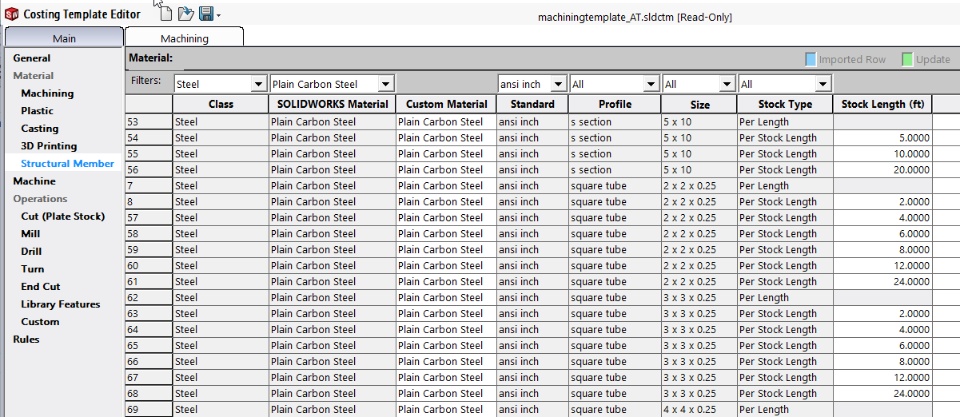The image size is (960, 417).
Task: Open Machine section in sidebar
Action: (34, 181)
